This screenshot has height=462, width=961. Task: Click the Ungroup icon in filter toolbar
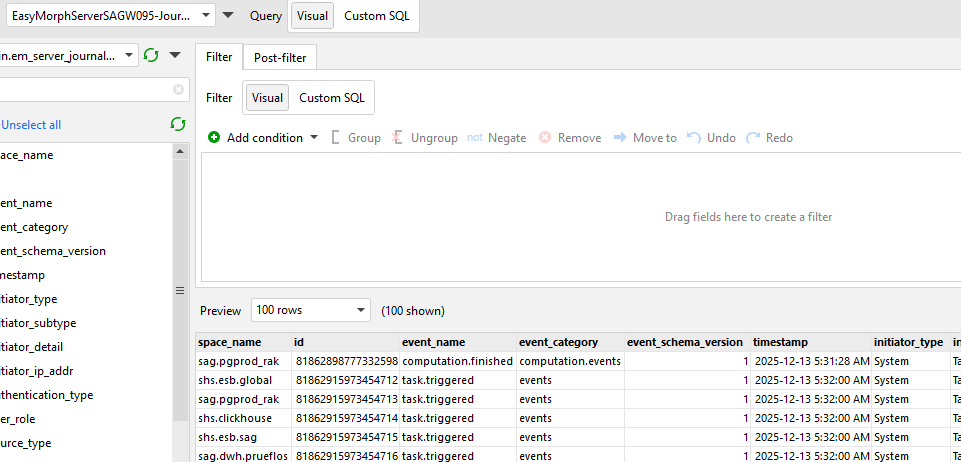(x=398, y=138)
